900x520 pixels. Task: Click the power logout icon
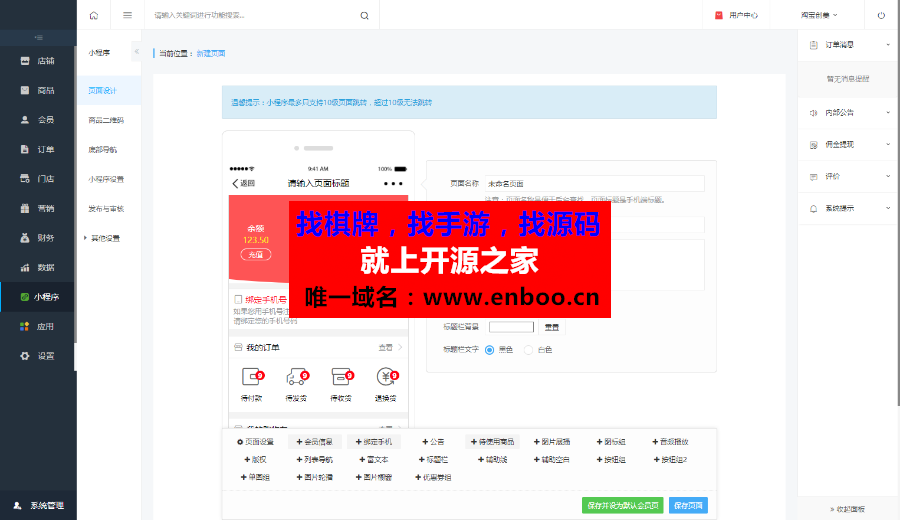point(881,15)
